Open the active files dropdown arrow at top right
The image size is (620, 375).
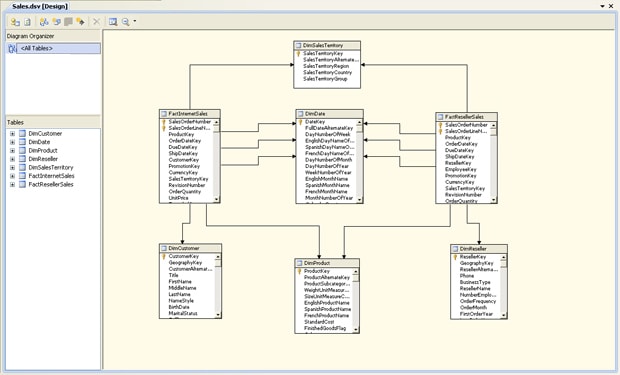[603, 6]
